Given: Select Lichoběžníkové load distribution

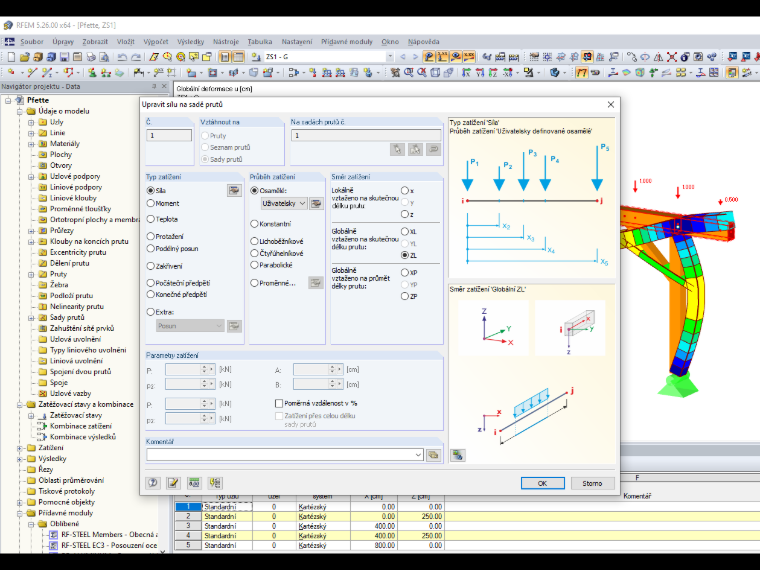Looking at the screenshot, I should pos(254,241).
